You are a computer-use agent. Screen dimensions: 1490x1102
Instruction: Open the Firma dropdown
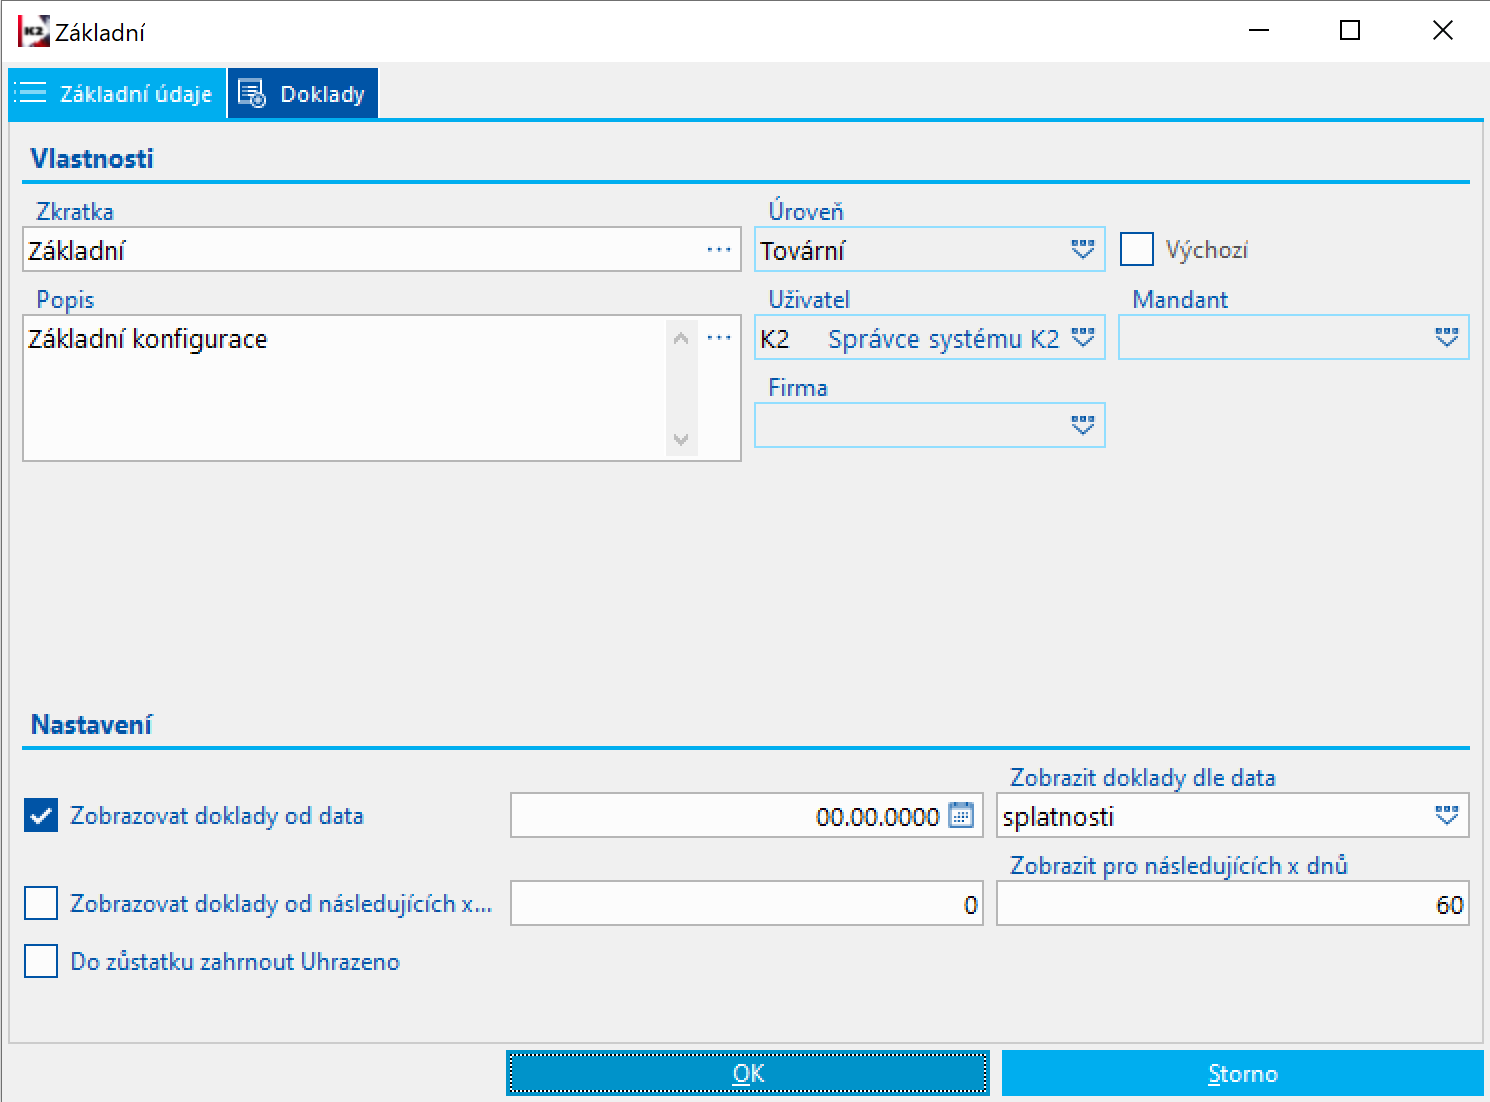coord(1083,426)
